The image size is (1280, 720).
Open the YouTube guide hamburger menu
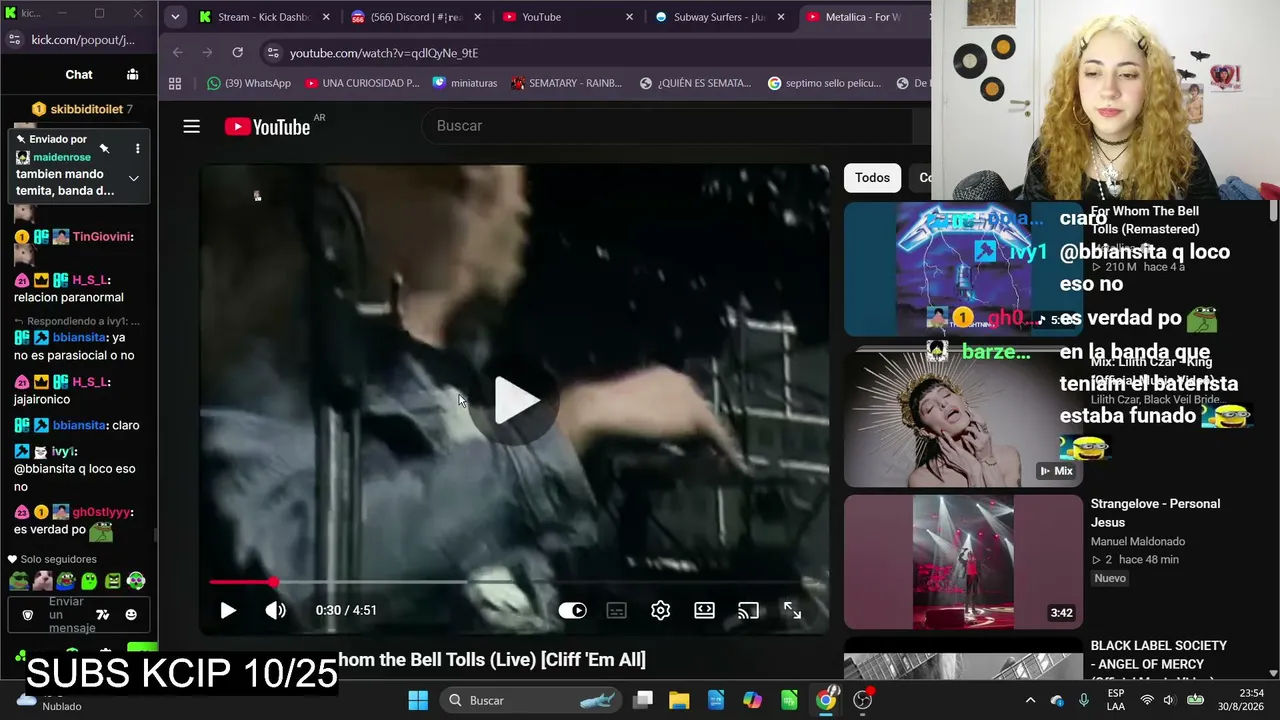(x=191, y=126)
